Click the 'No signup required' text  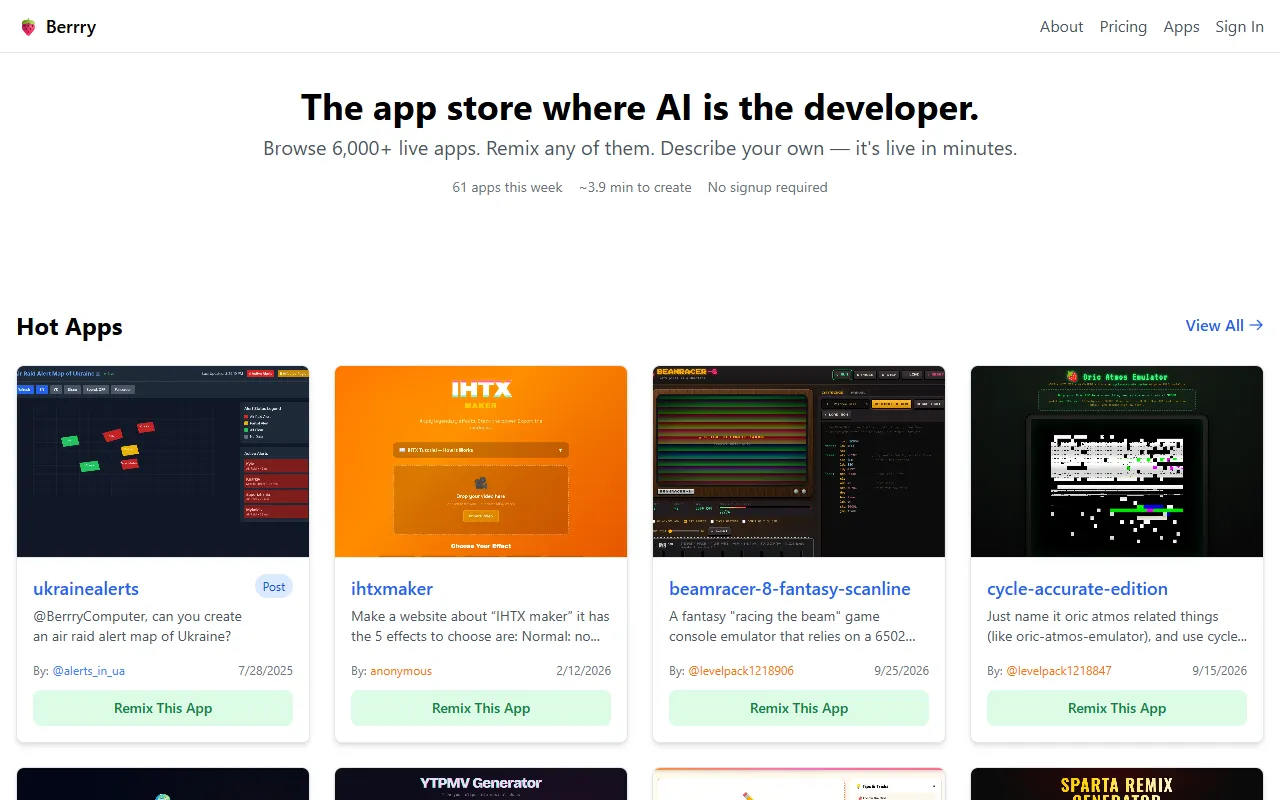pyautogui.click(x=767, y=187)
